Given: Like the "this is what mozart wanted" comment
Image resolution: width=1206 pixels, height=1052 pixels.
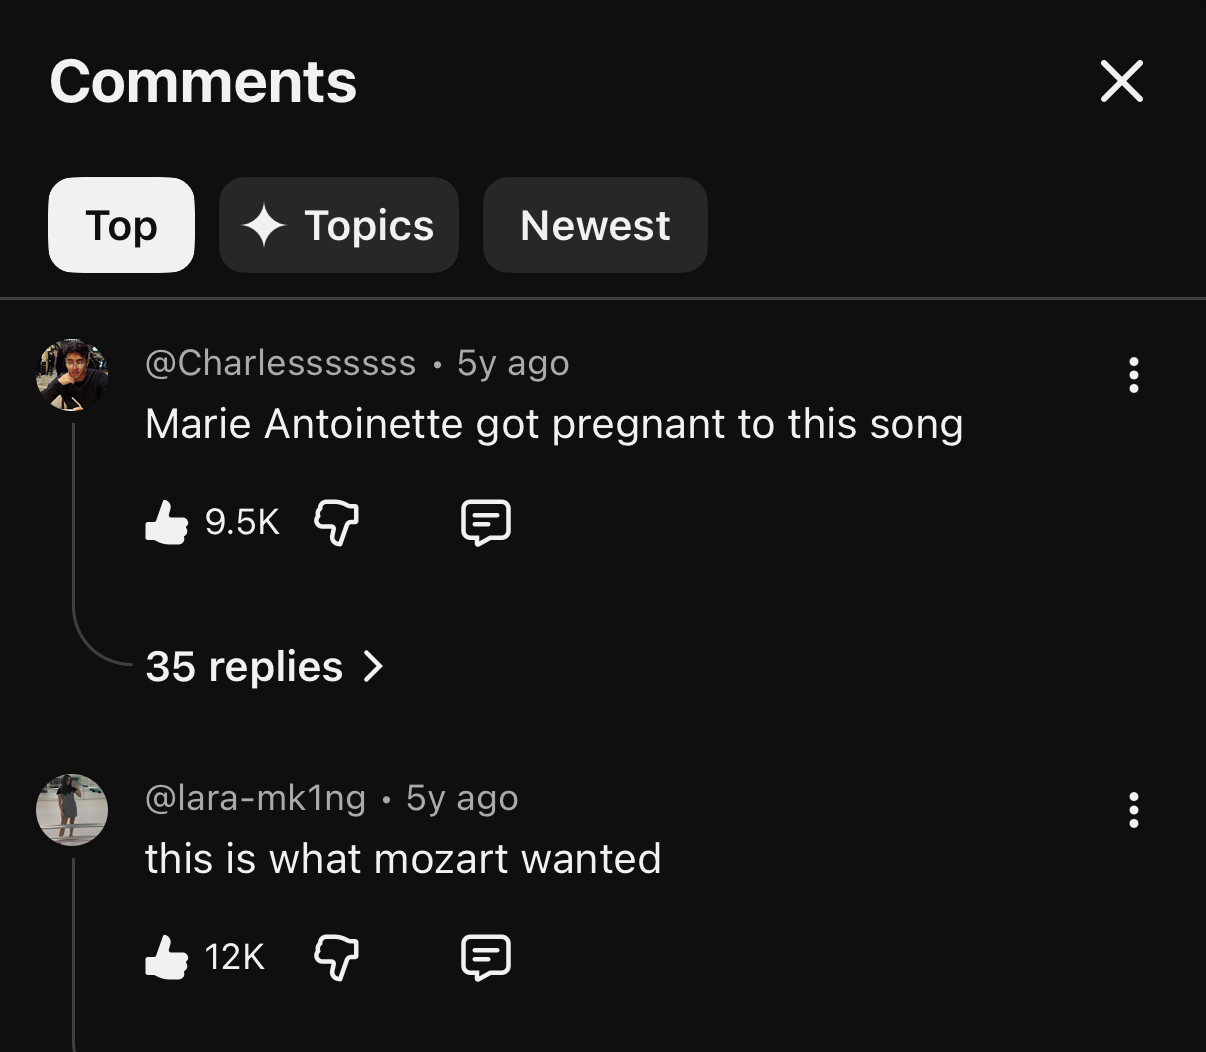Looking at the screenshot, I should point(166,957).
